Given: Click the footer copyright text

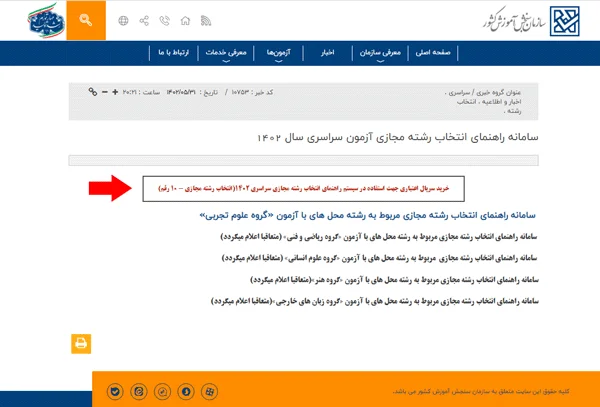Looking at the screenshot, I should (x=481, y=391).
